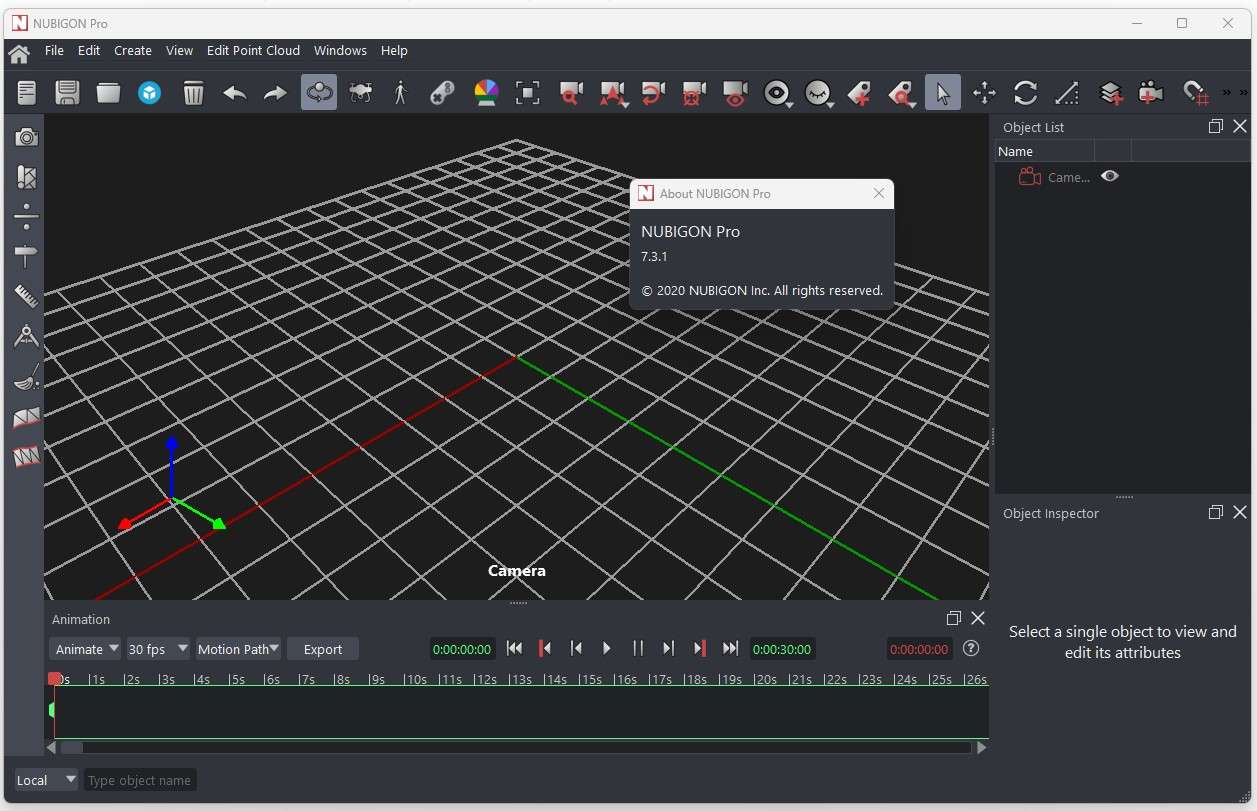Toggle the orbit navigation mode button
This screenshot has width=1257, height=811.
(319, 93)
